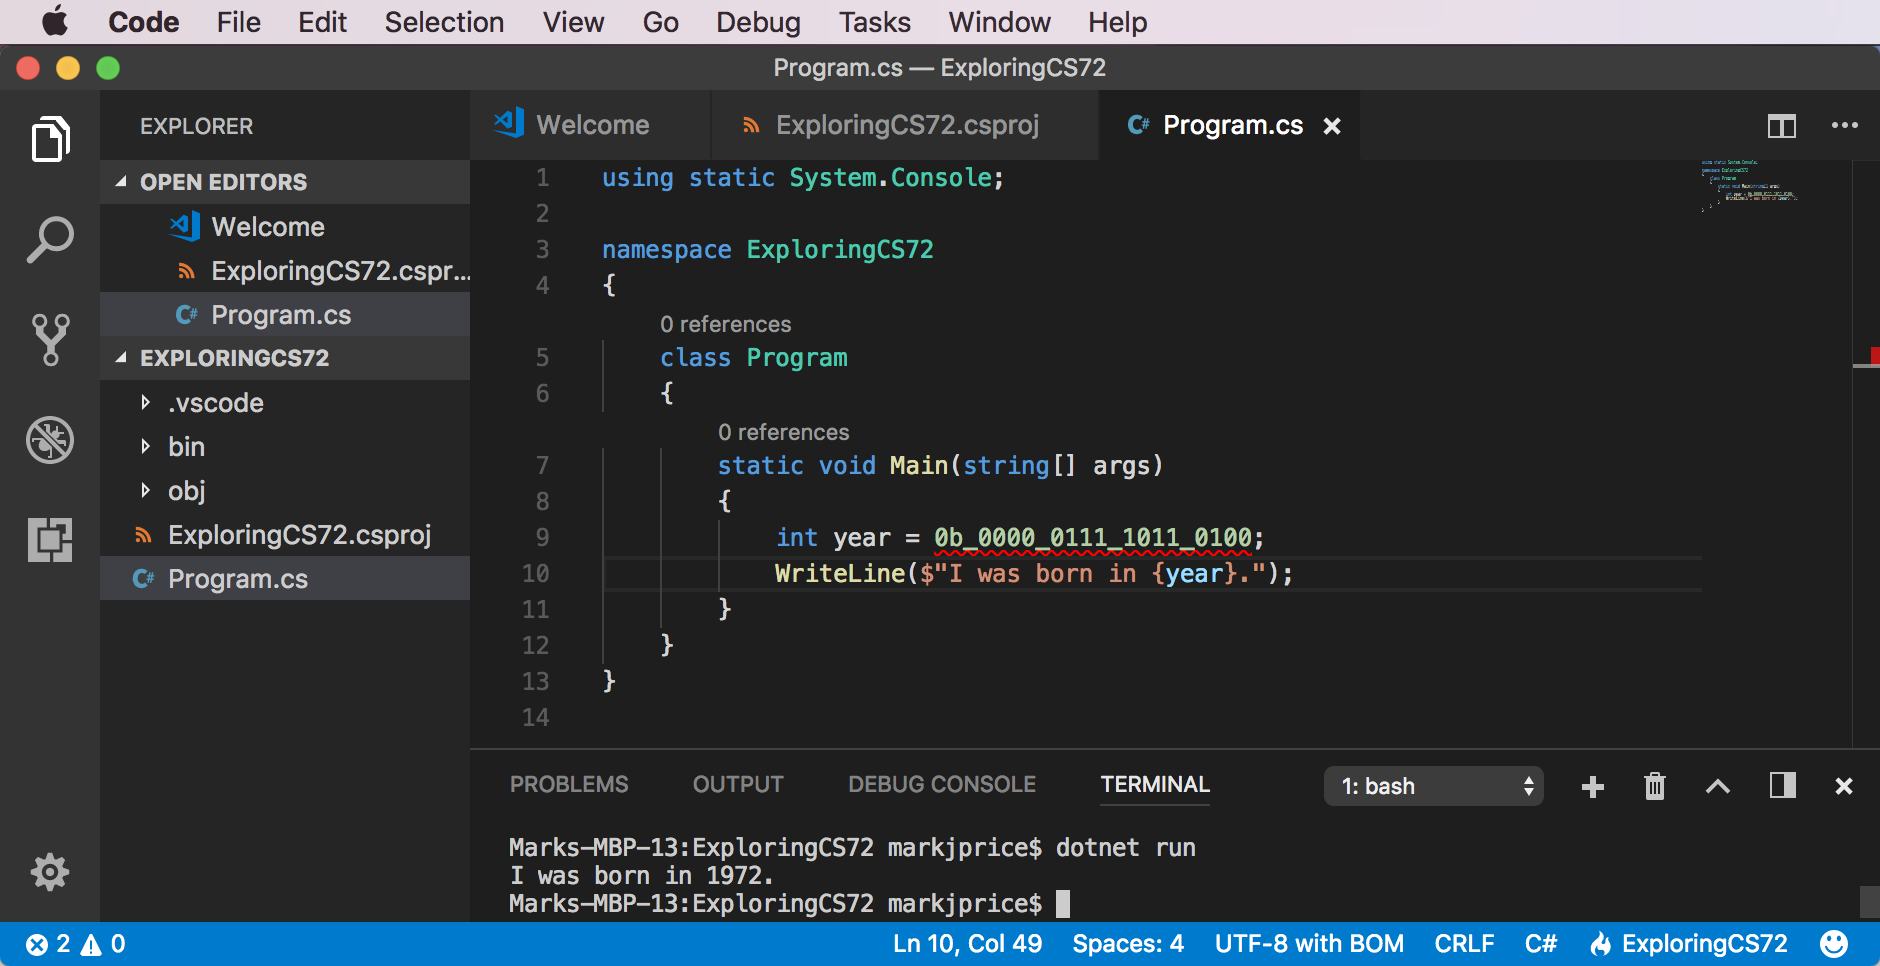
Task: Open ExploringCS72.csproj in the project tree
Action: 285,534
